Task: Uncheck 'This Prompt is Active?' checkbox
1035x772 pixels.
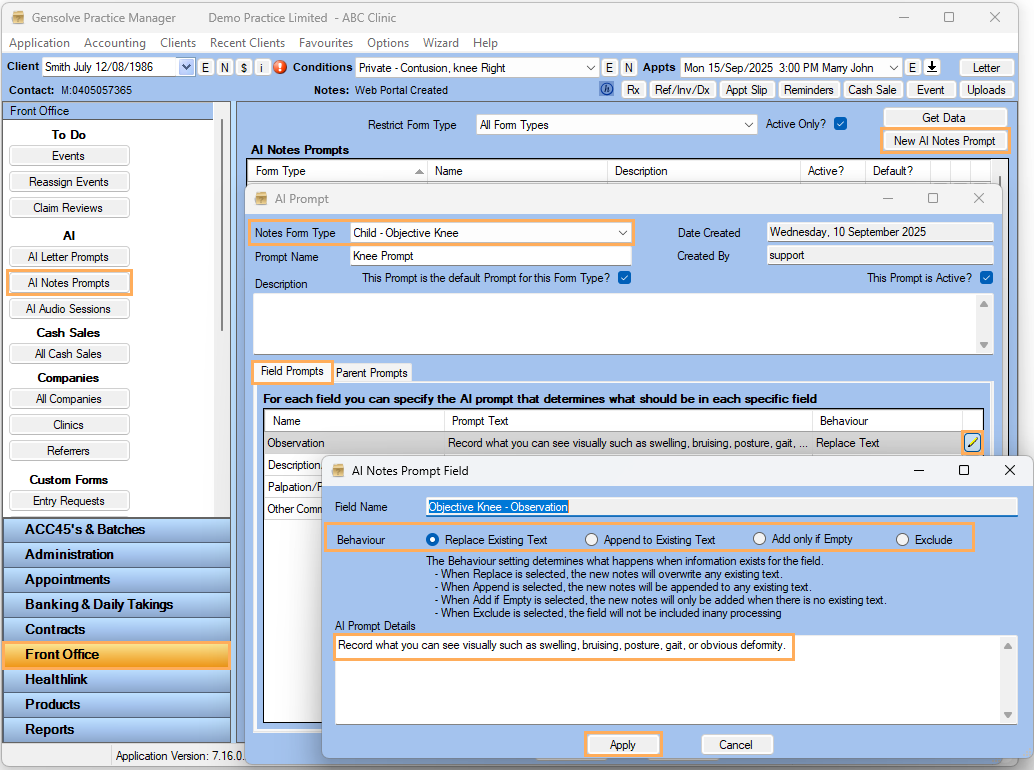Action: point(986,278)
